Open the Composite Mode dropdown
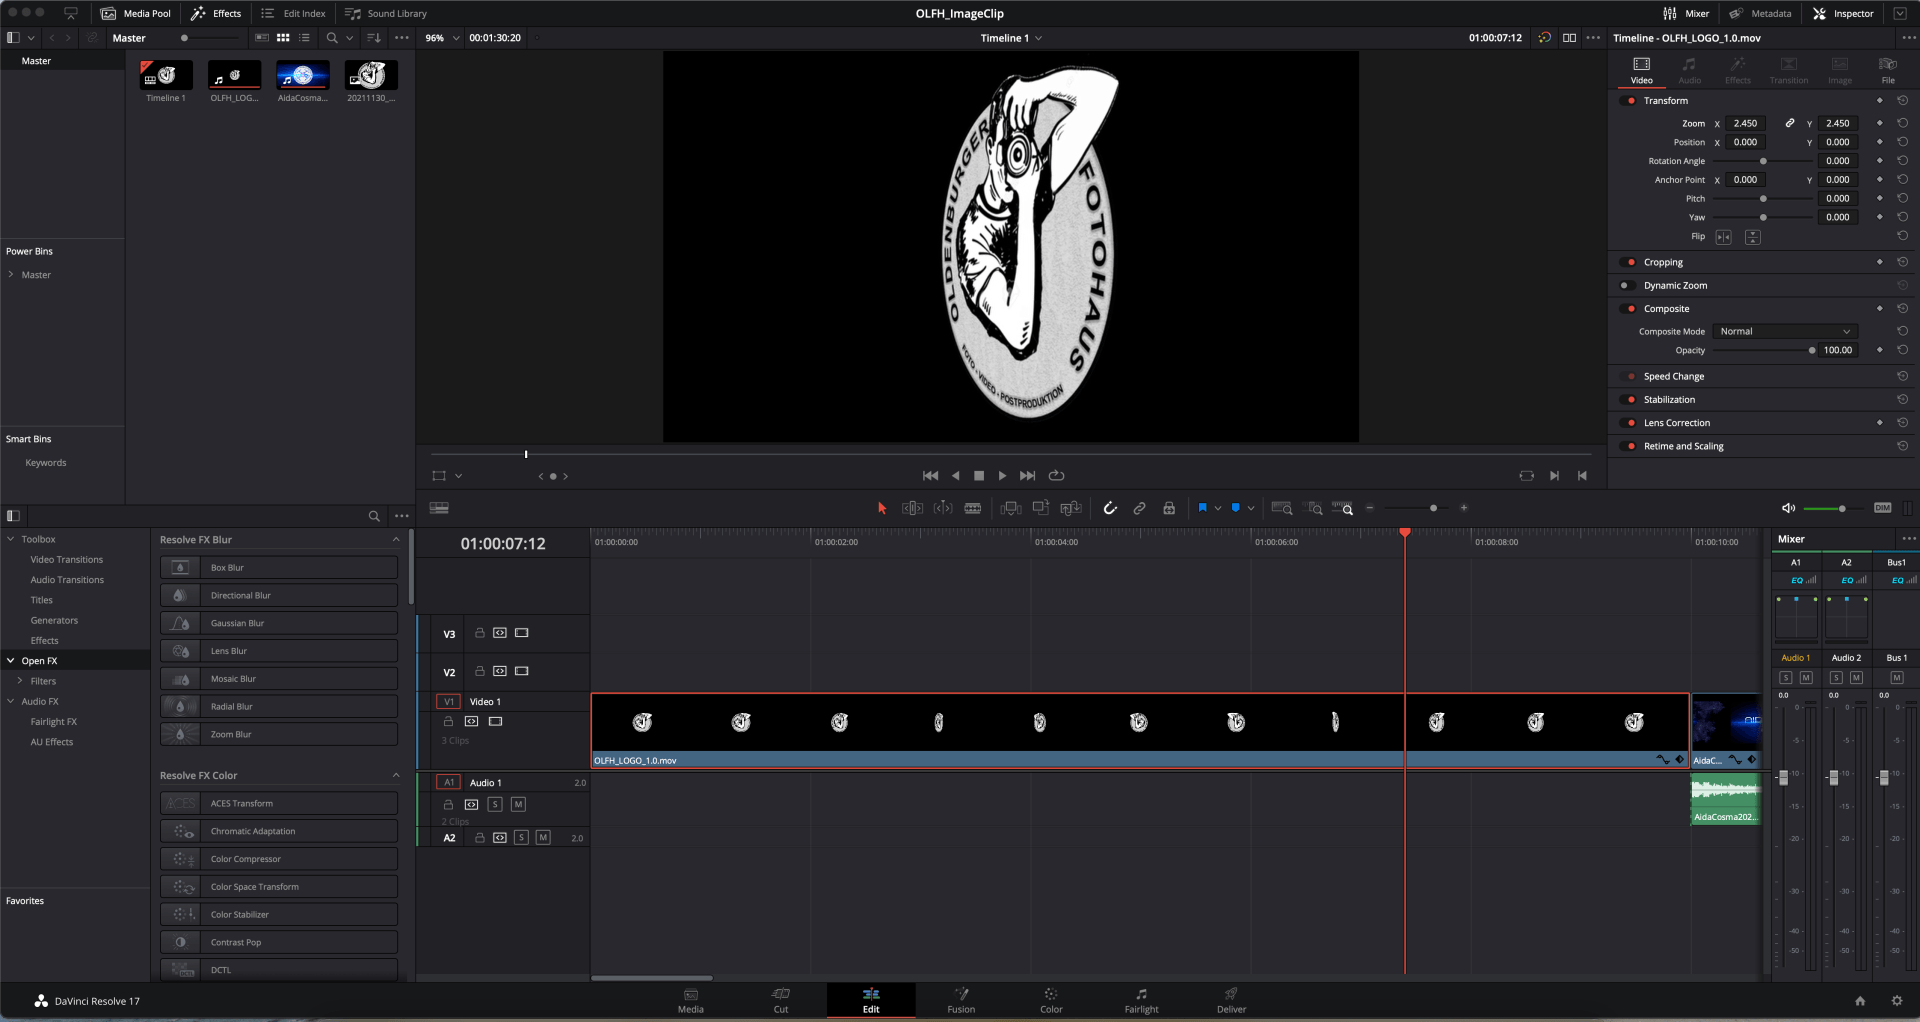The width and height of the screenshot is (1920, 1022). point(1784,331)
